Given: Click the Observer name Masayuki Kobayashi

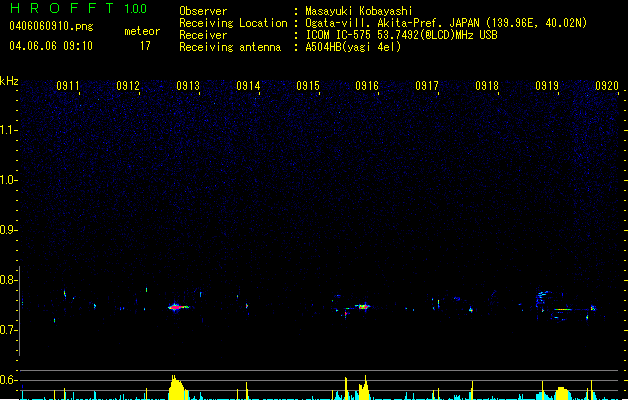Looking at the screenshot, I should pyautogui.click(x=359, y=11).
